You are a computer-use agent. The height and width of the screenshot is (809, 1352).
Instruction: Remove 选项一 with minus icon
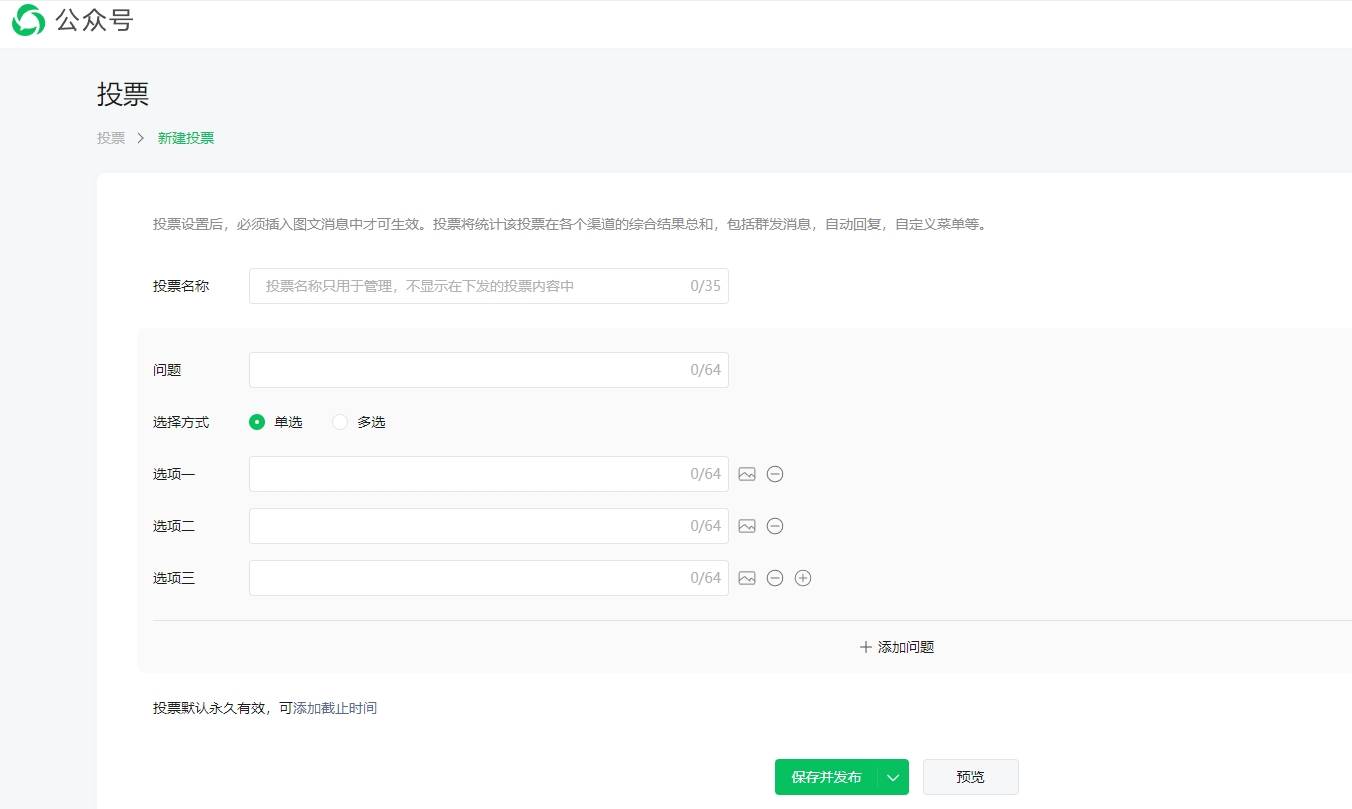(775, 474)
